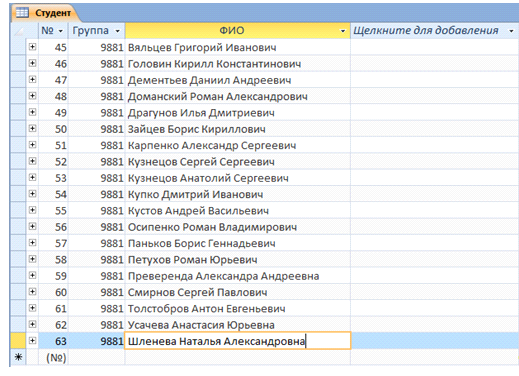Select cell Вяльцев Григорий Иванович
The image size is (519, 376).
[x=238, y=47]
